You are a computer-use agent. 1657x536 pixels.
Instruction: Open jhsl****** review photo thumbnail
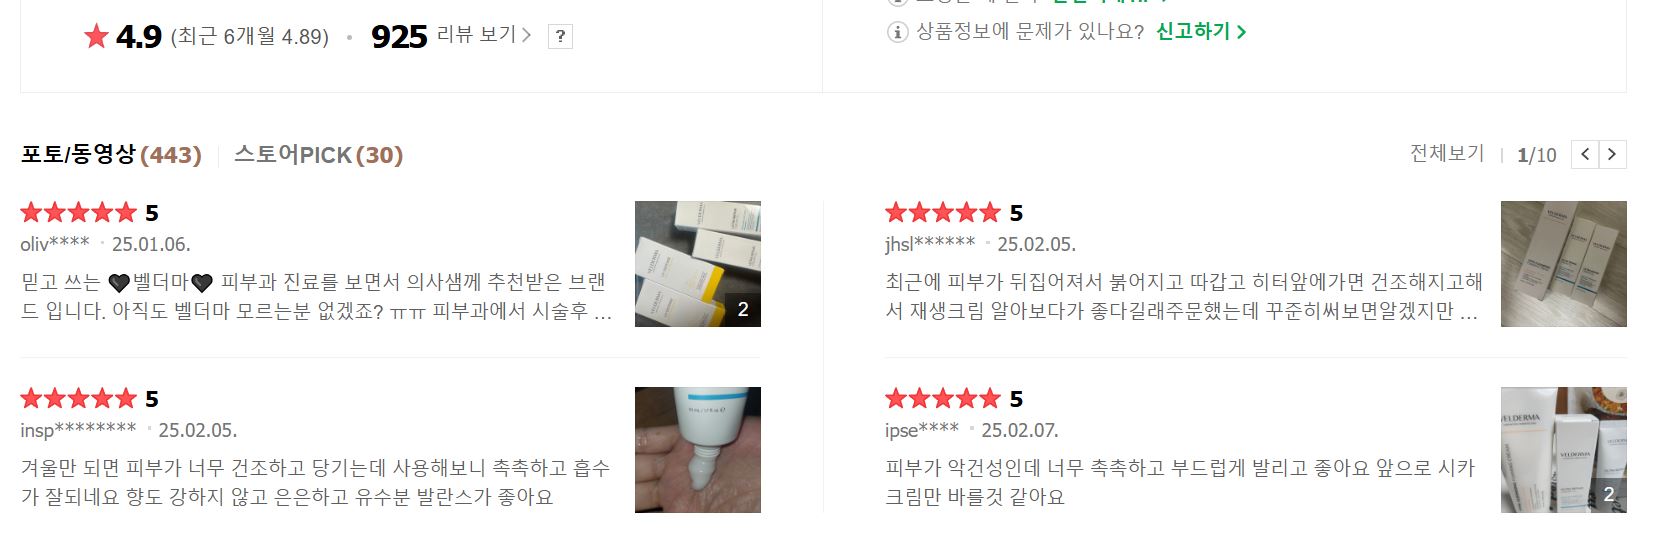(1563, 264)
